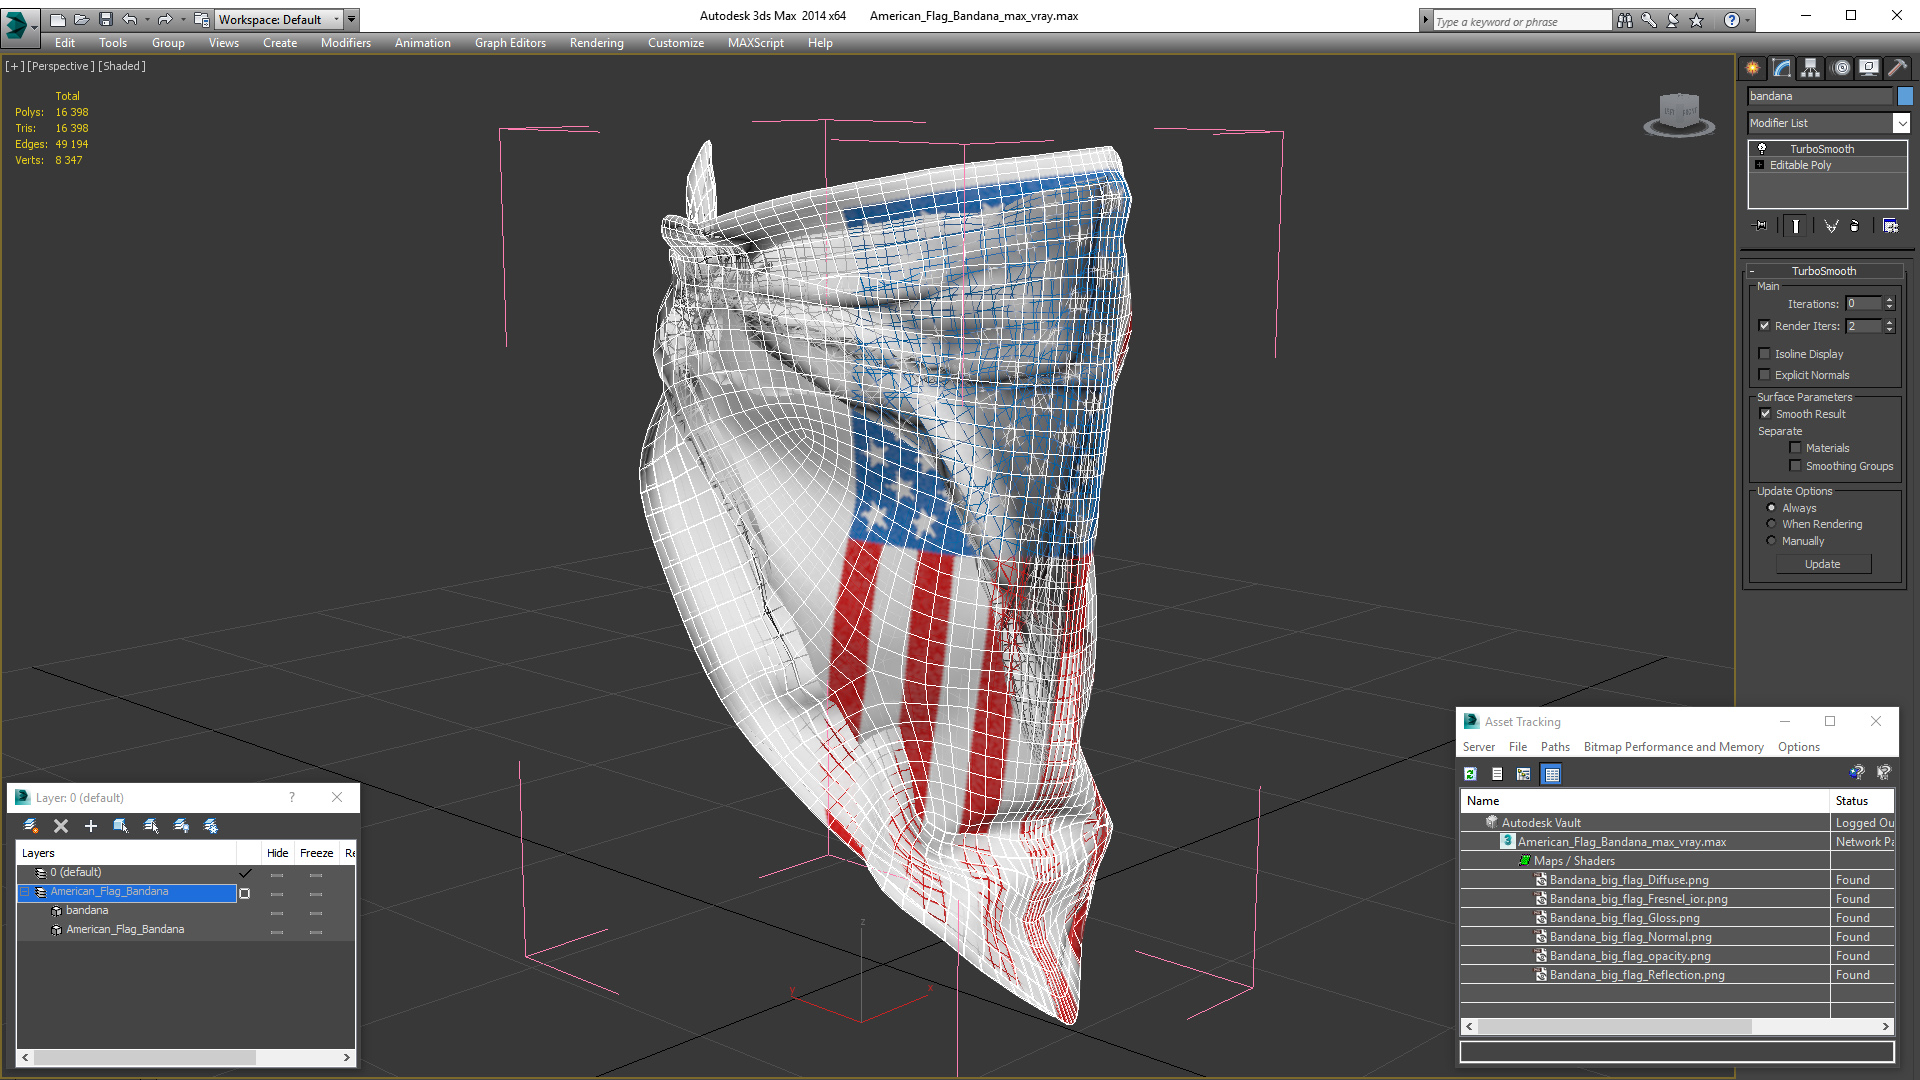Open the Create command panel tab

point(1752,68)
